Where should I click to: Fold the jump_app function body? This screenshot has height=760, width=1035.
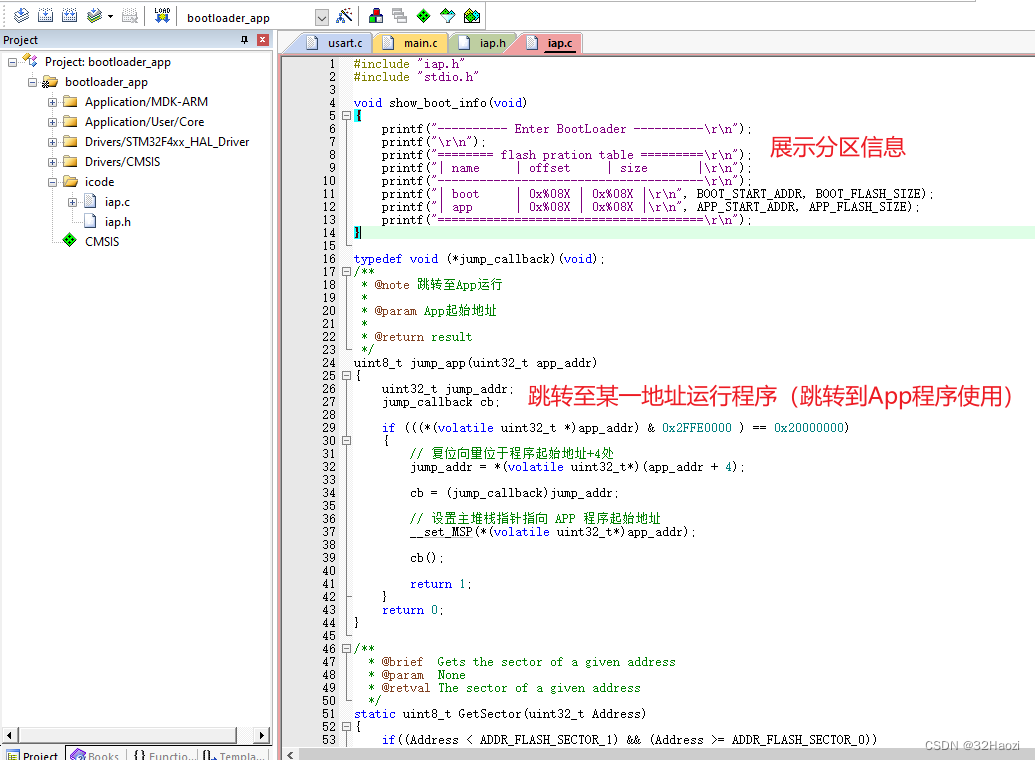[346, 376]
